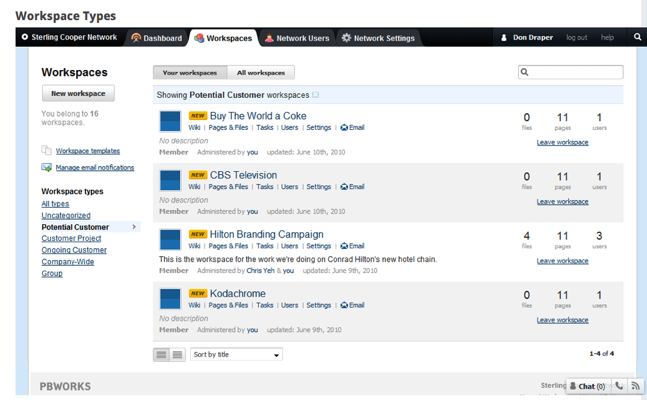Leave the Buy The World a Coke workspace
647x400 pixels.
tap(562, 142)
